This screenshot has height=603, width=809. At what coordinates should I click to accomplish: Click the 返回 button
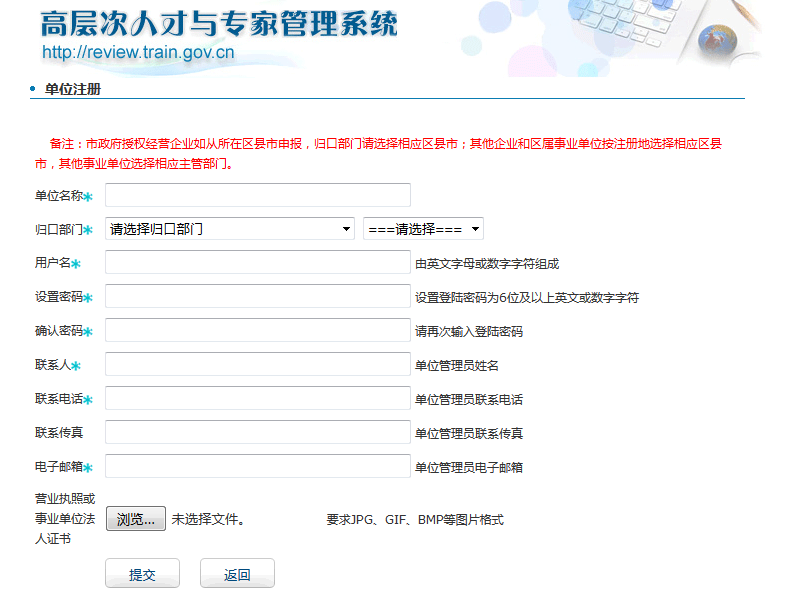tap(237, 574)
